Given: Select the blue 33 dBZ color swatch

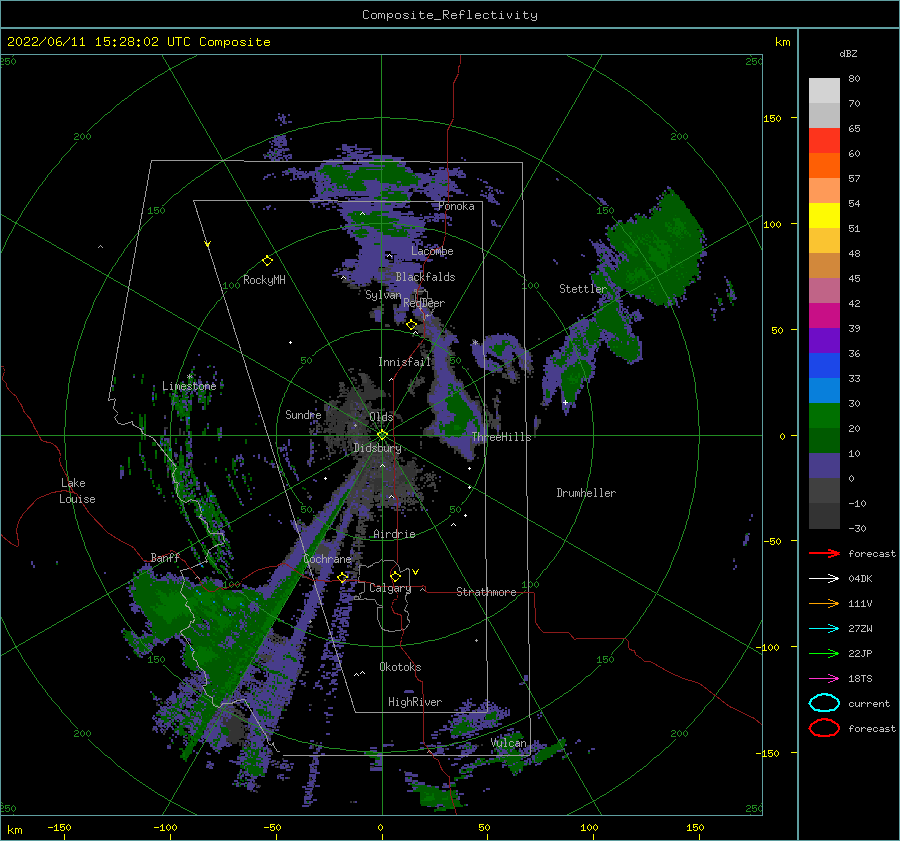Looking at the screenshot, I should coord(824,366).
